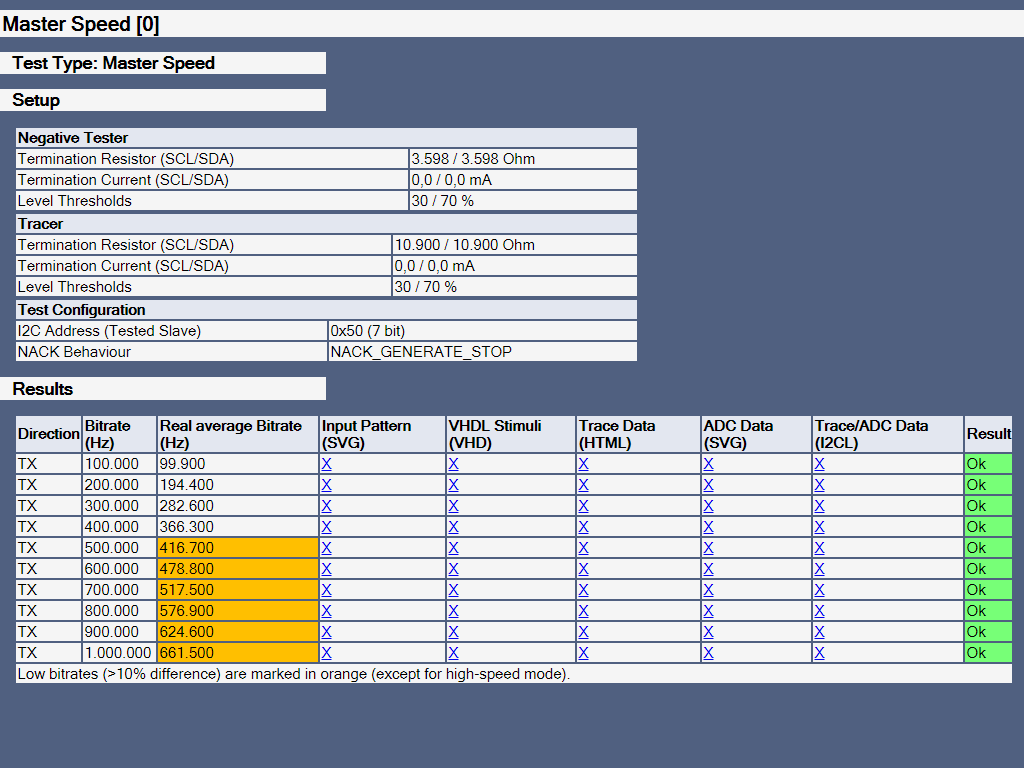Click the Real average Bitrate column header

coord(237,434)
